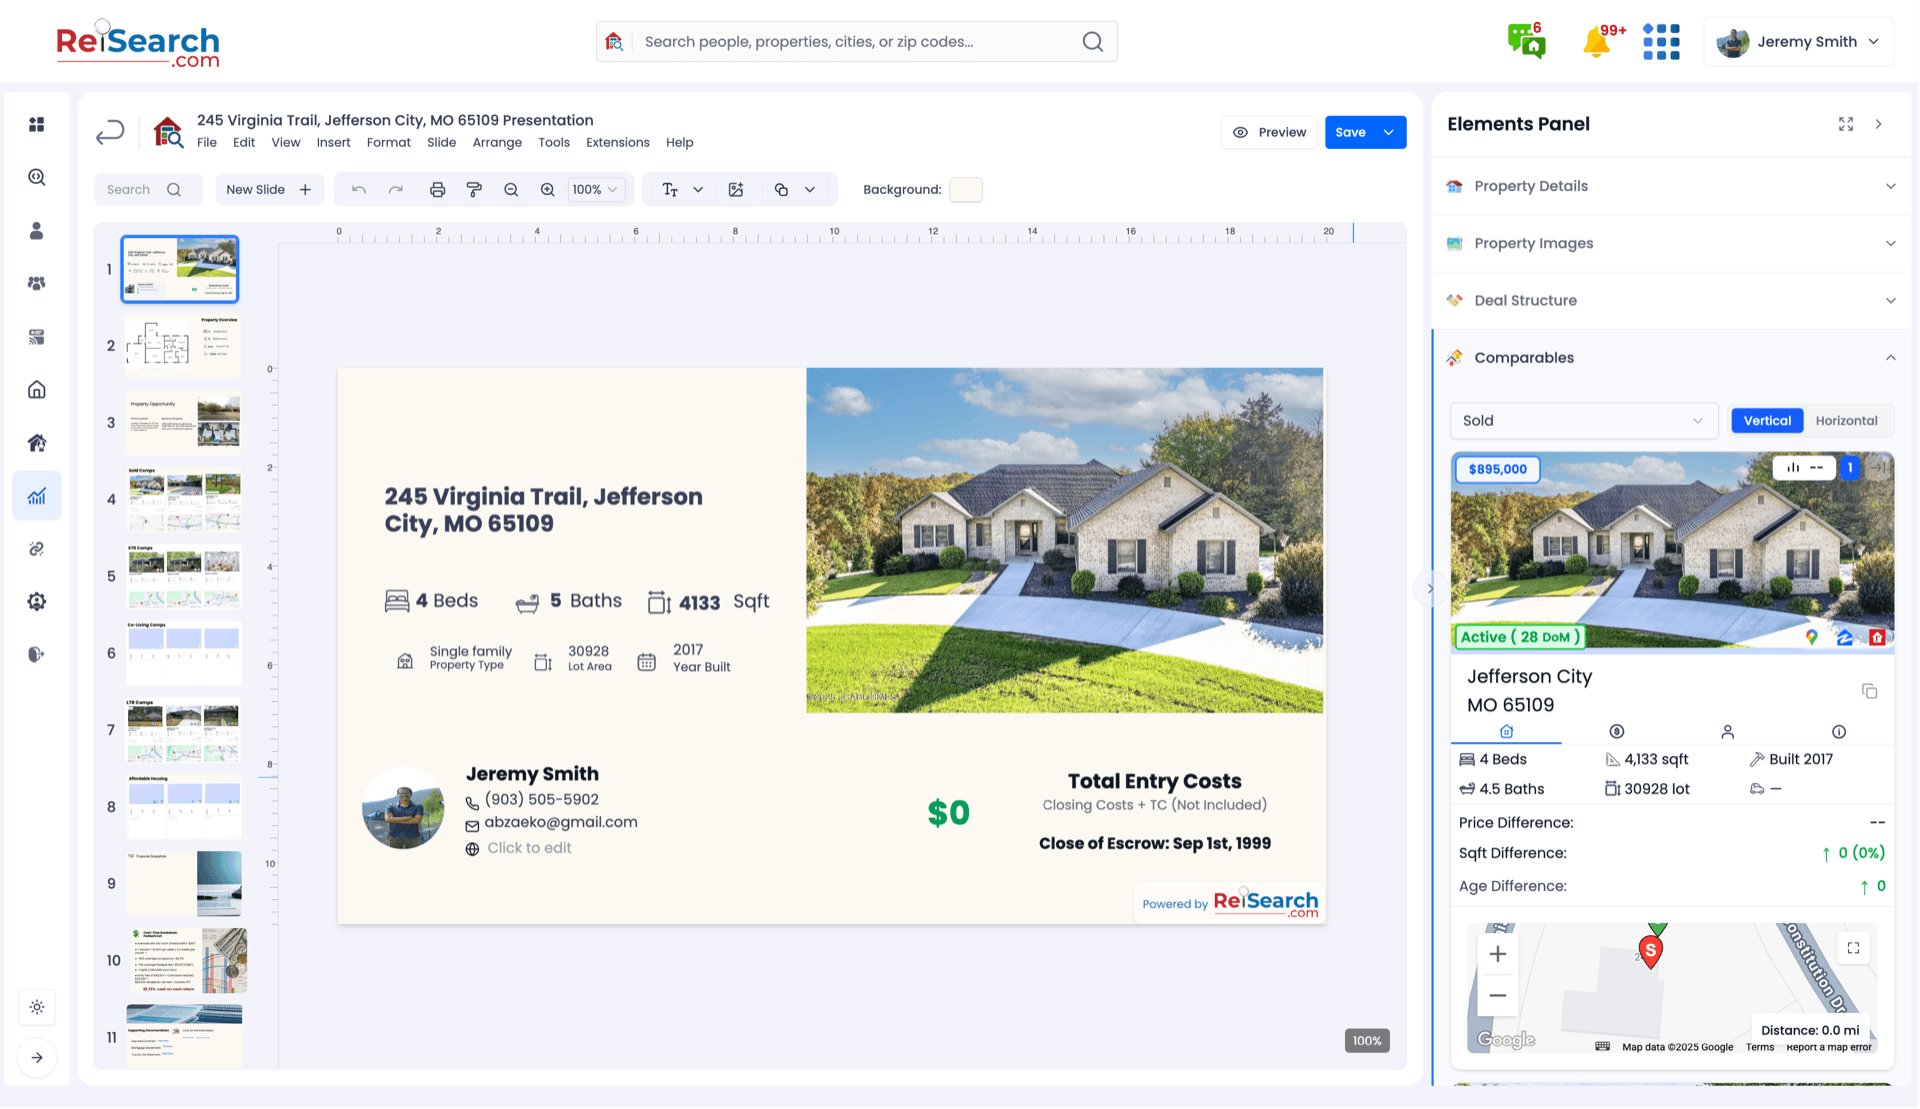Viewport: 1920px width, 1109px height.
Task: Open the Format menu
Action: coord(388,143)
